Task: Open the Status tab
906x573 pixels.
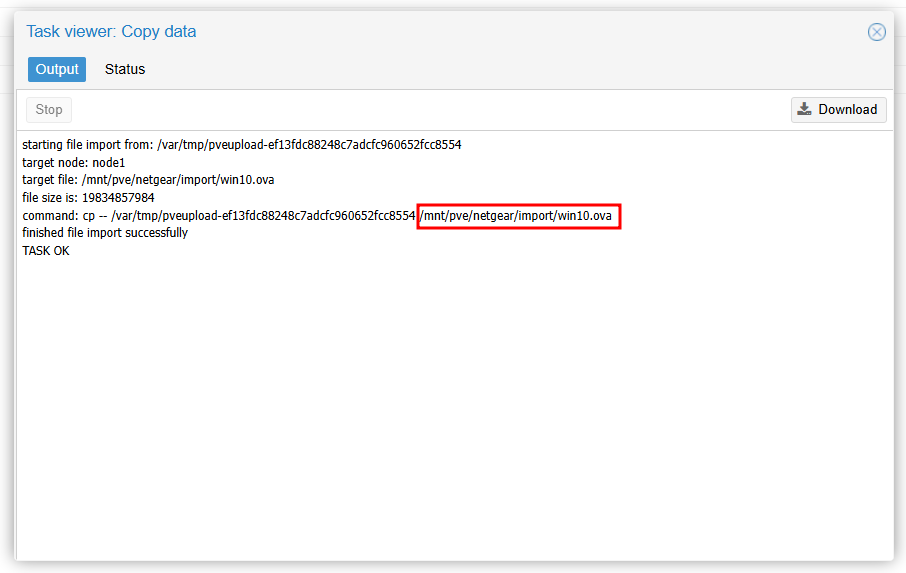Action: click(x=125, y=69)
